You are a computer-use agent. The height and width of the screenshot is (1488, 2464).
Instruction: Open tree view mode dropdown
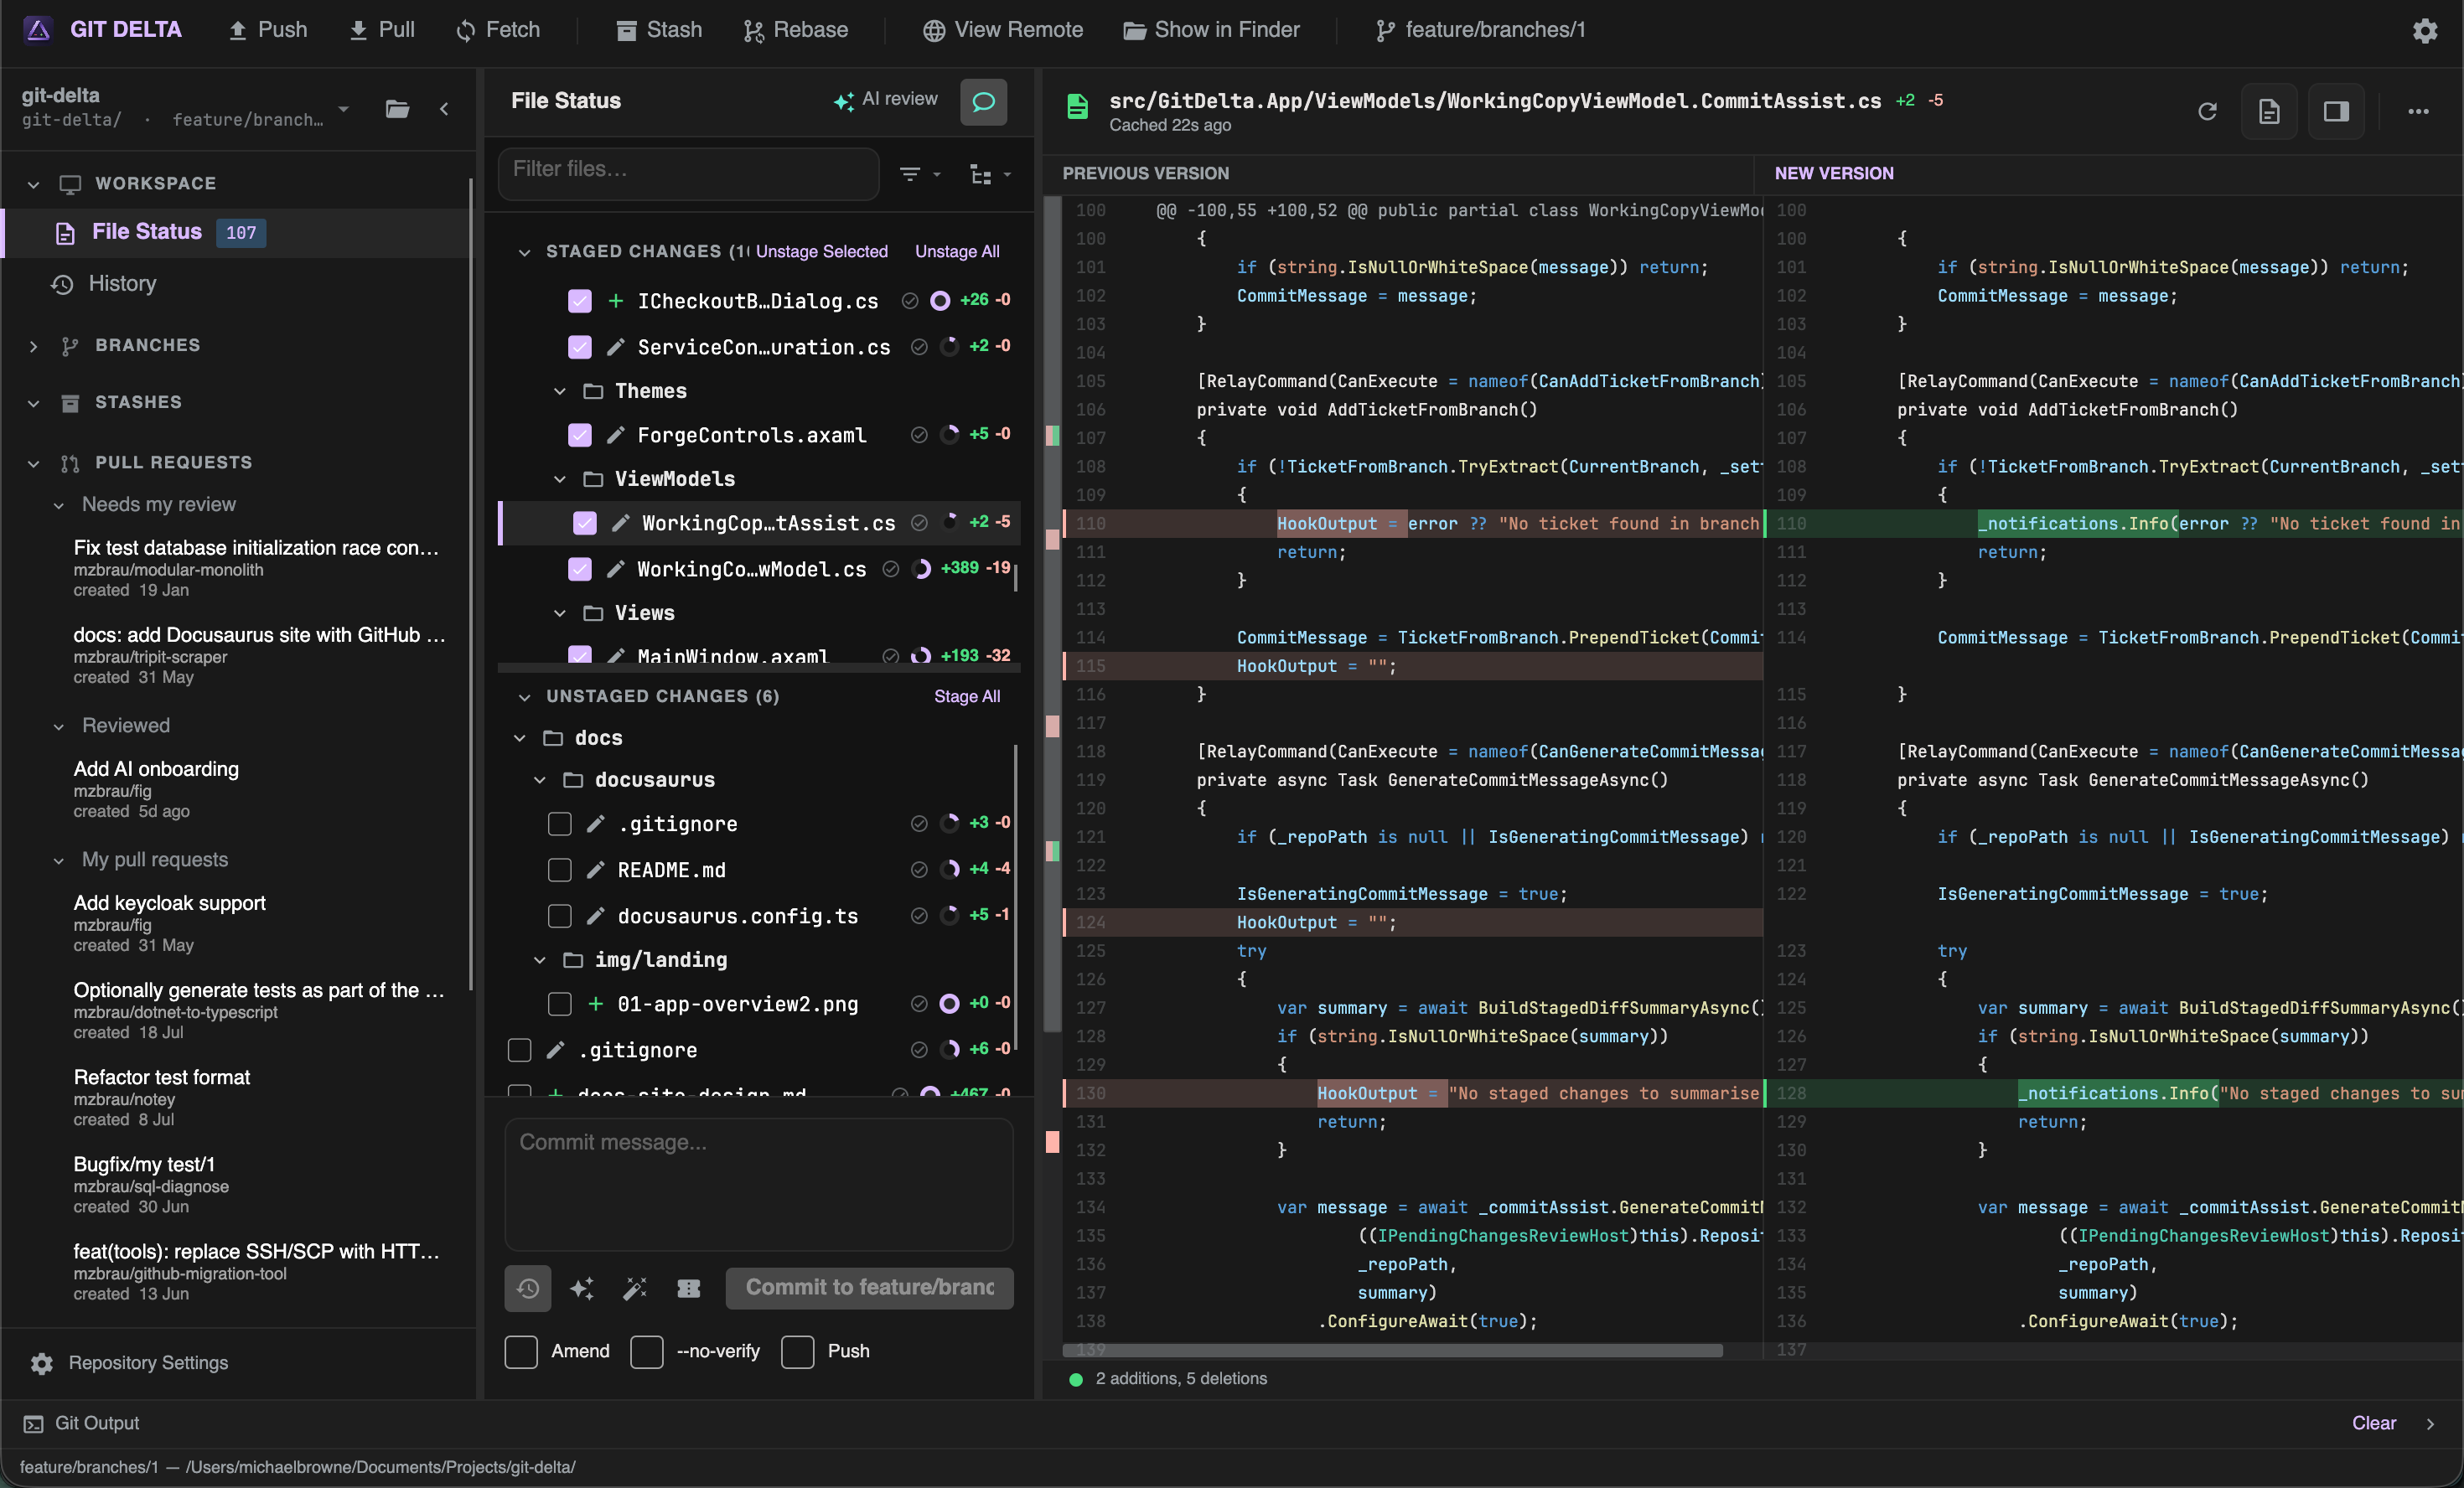point(991,174)
